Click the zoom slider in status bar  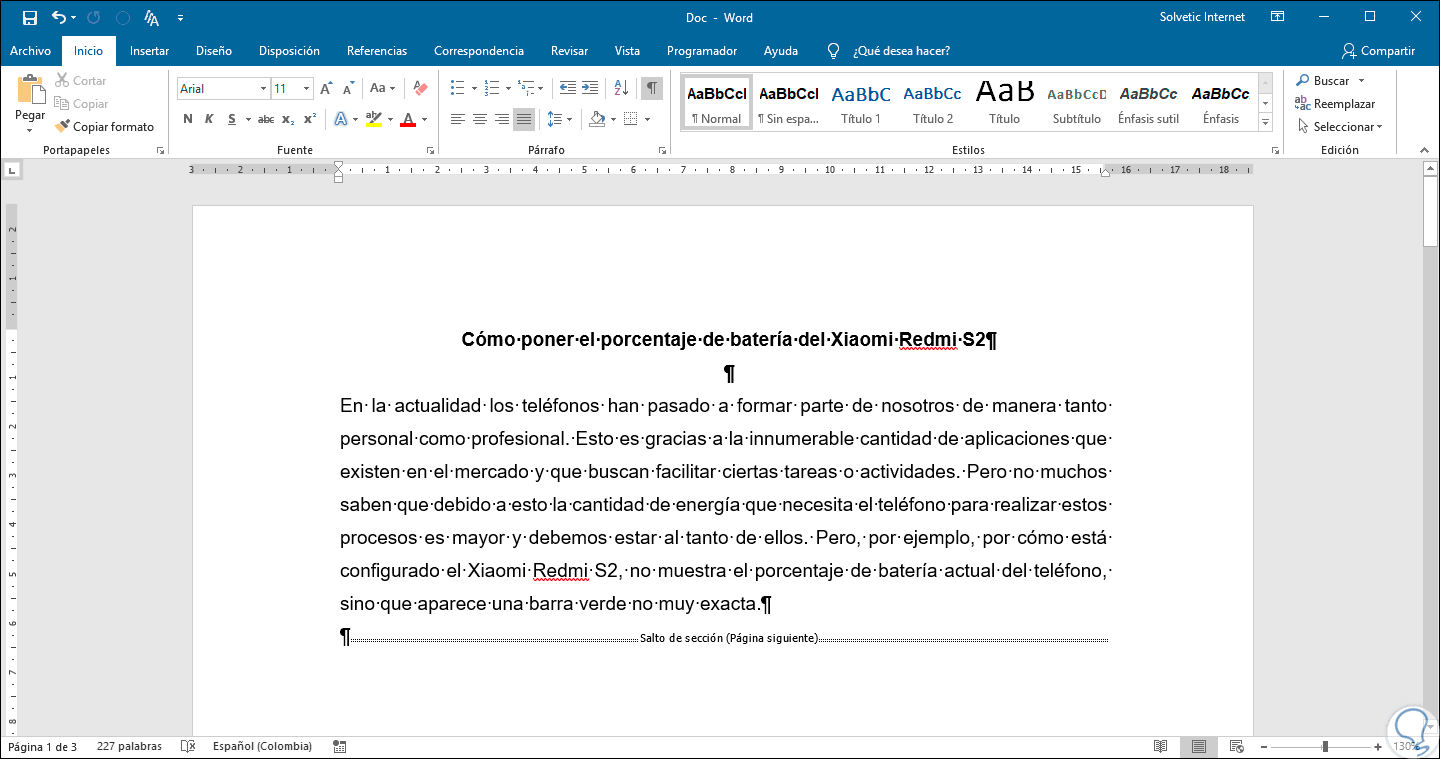coord(1325,747)
